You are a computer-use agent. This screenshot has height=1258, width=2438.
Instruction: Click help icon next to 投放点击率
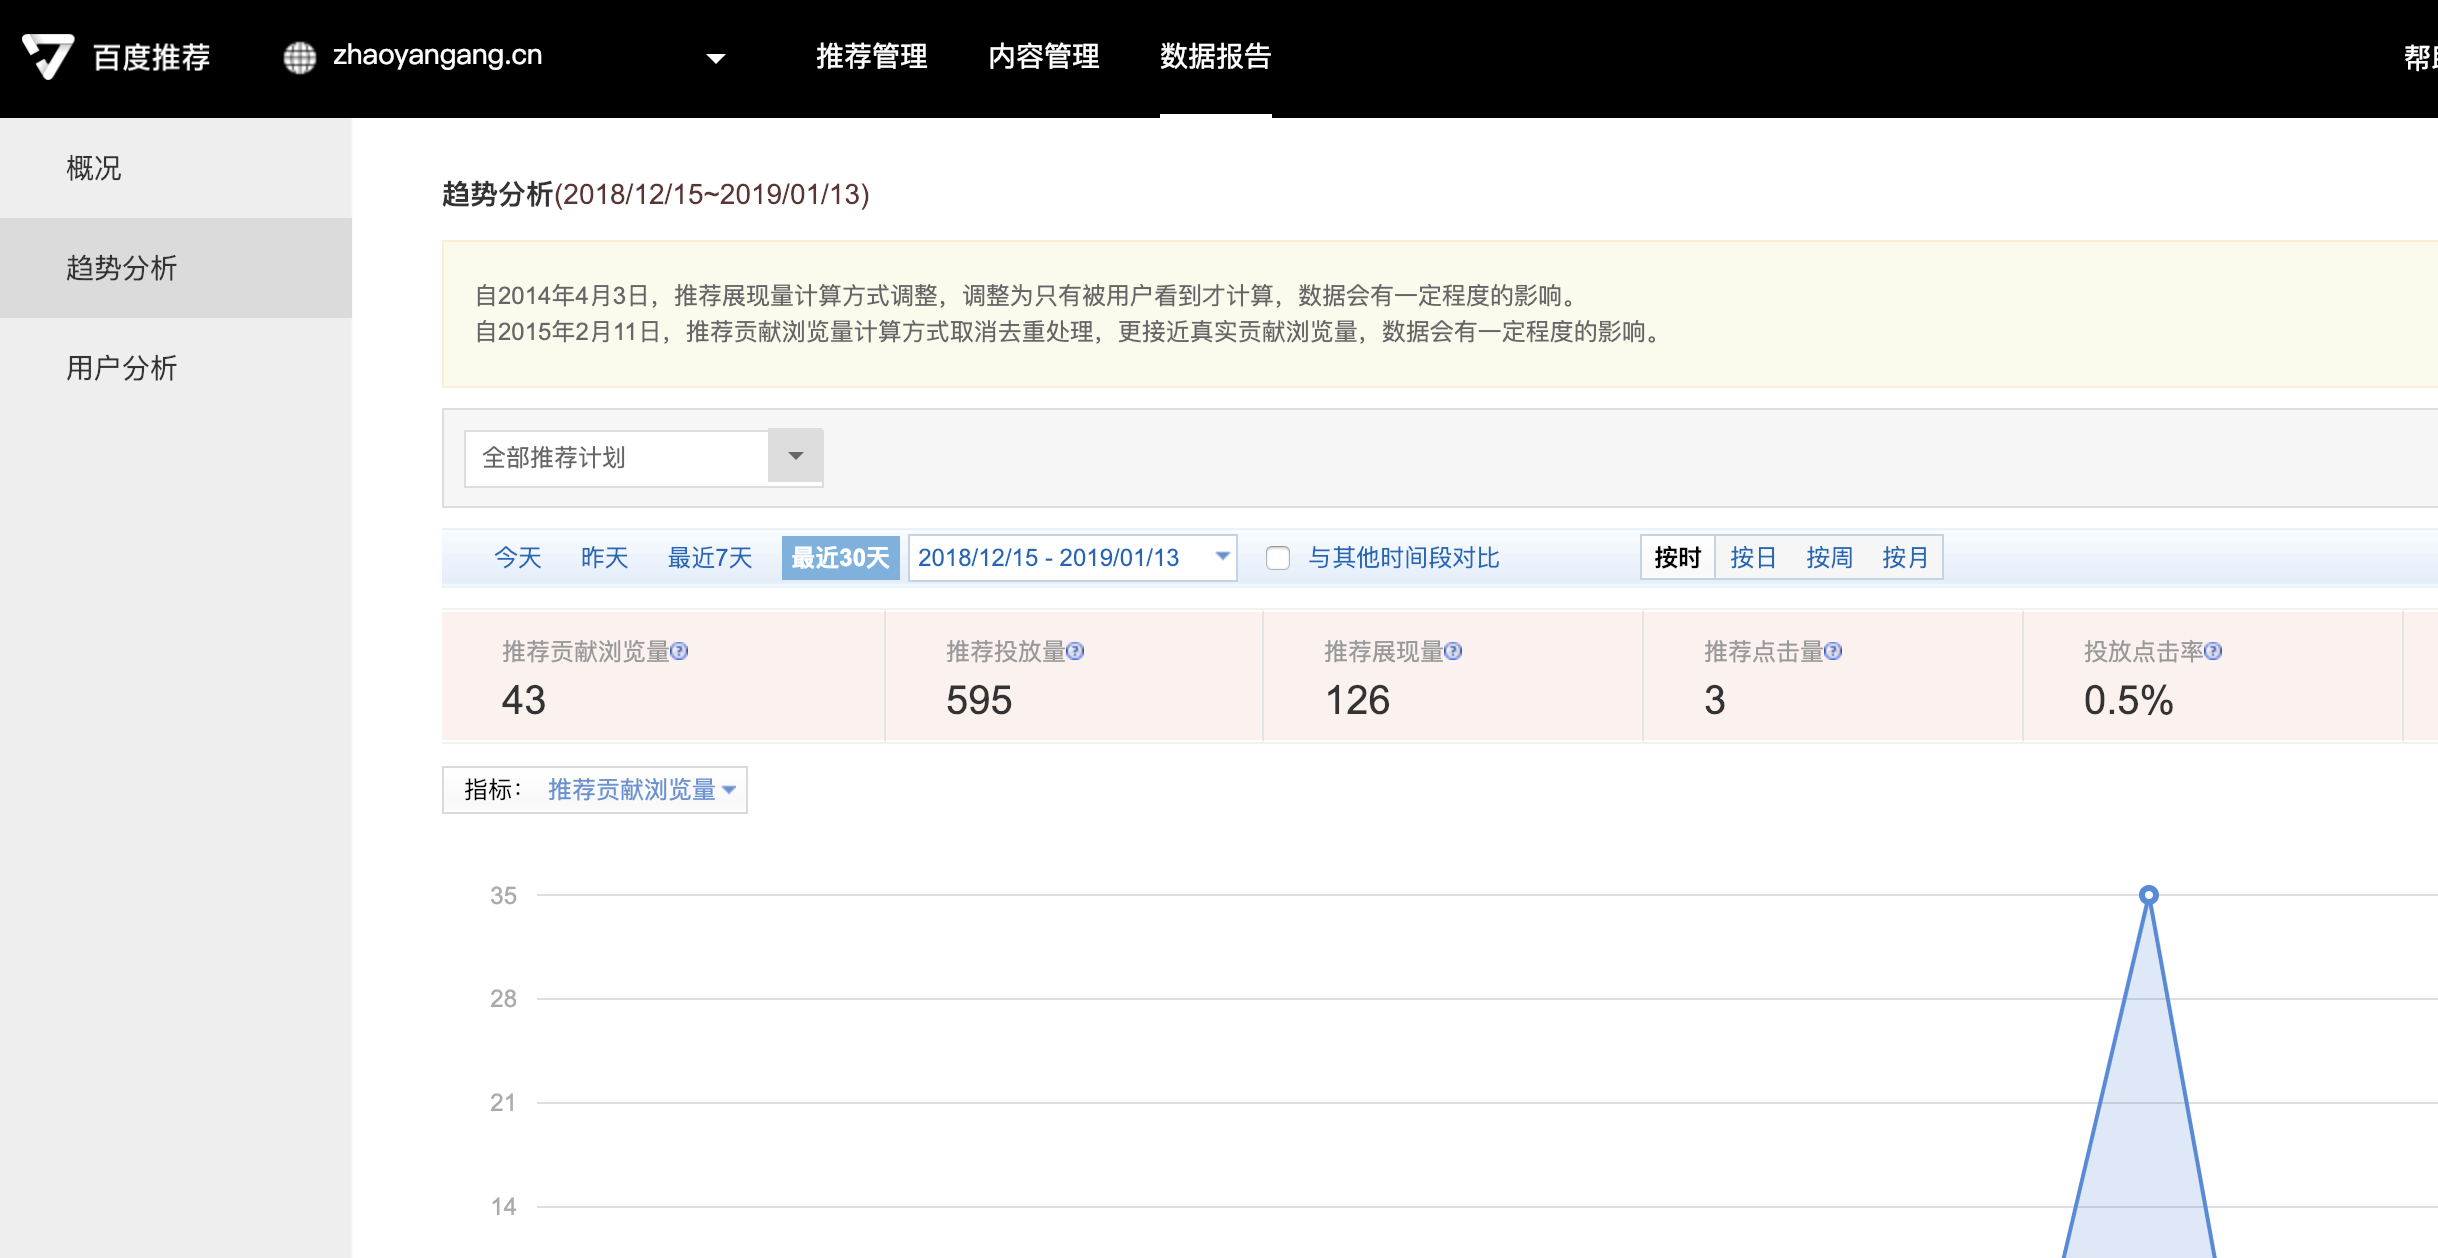[2213, 652]
